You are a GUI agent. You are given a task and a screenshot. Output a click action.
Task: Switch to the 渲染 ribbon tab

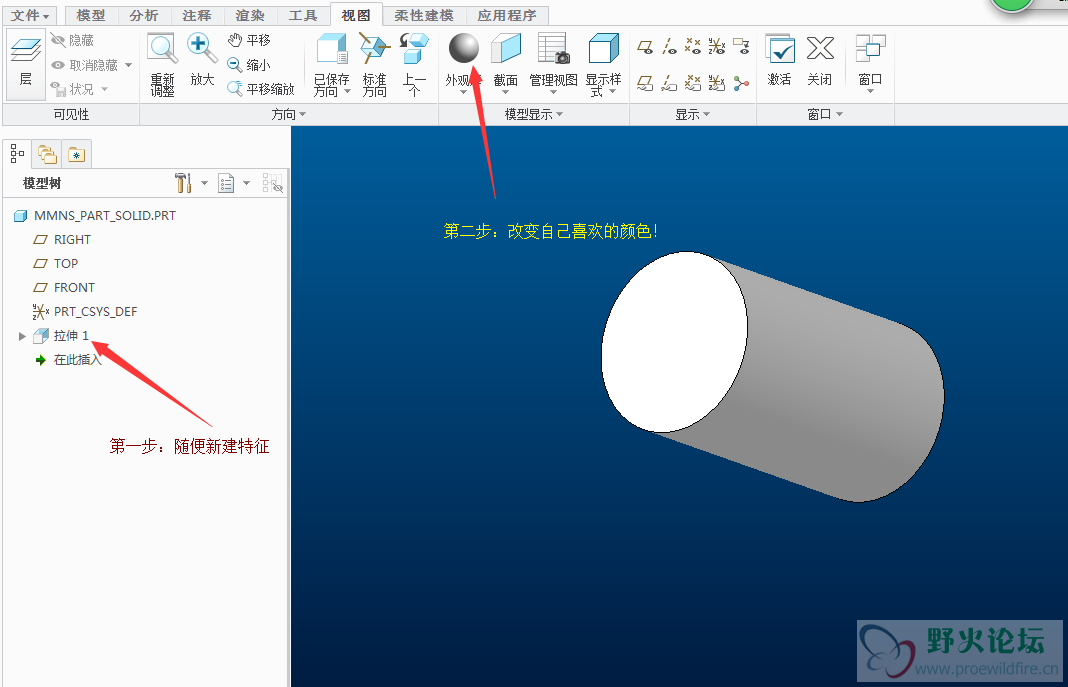[250, 15]
